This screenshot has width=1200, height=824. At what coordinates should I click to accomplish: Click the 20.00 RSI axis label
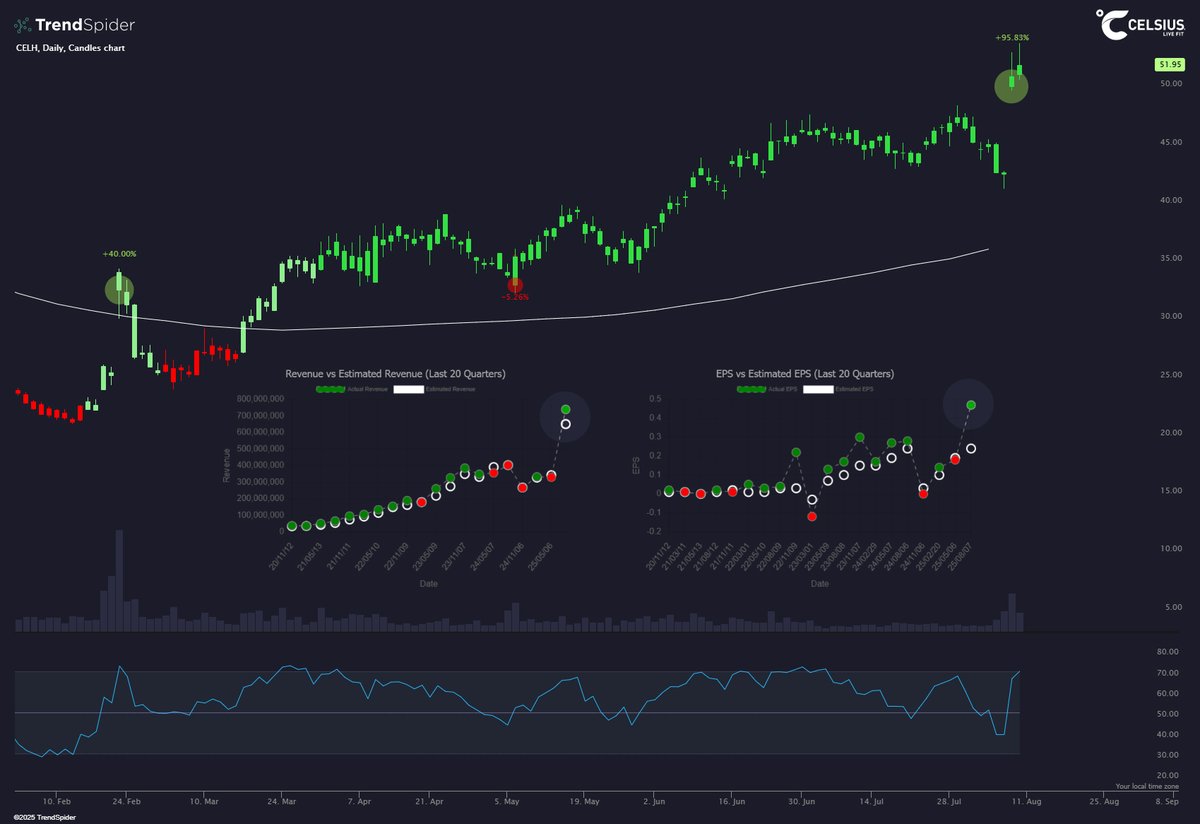pos(1170,776)
